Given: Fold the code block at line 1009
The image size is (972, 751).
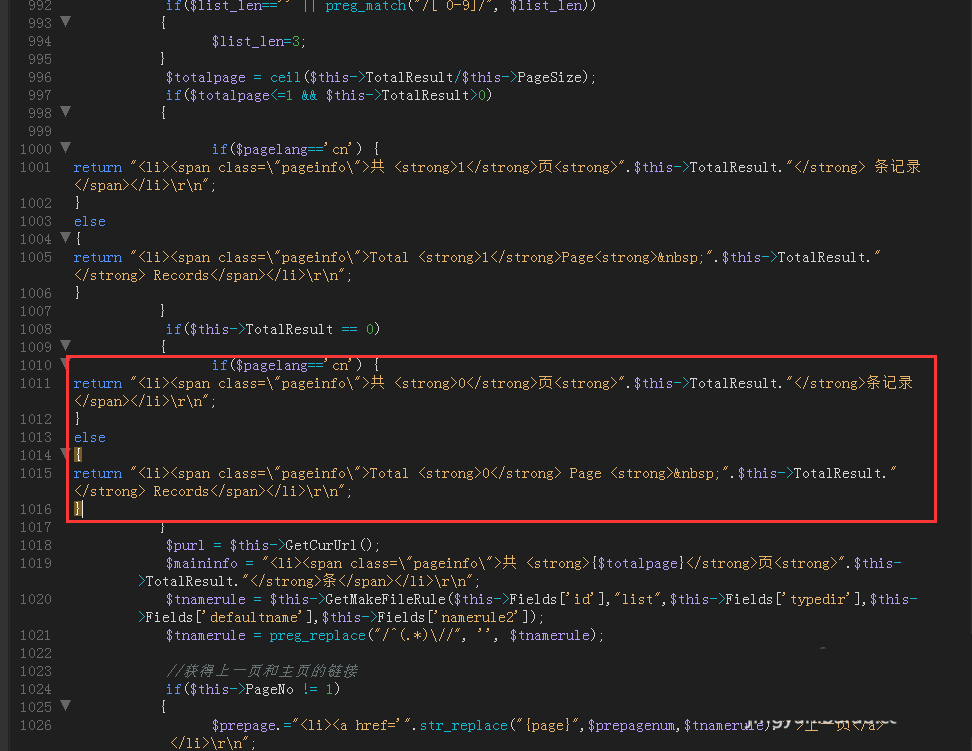Looking at the screenshot, I should pos(66,347).
